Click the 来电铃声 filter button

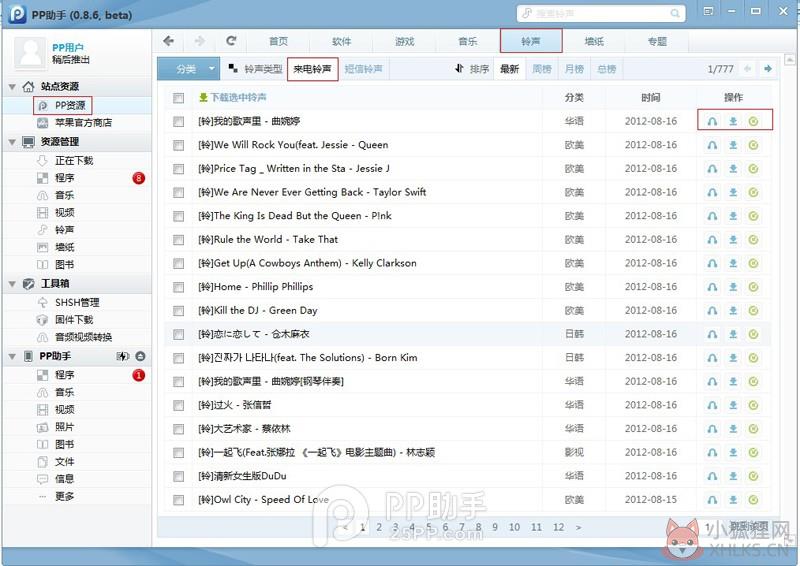(x=312, y=69)
